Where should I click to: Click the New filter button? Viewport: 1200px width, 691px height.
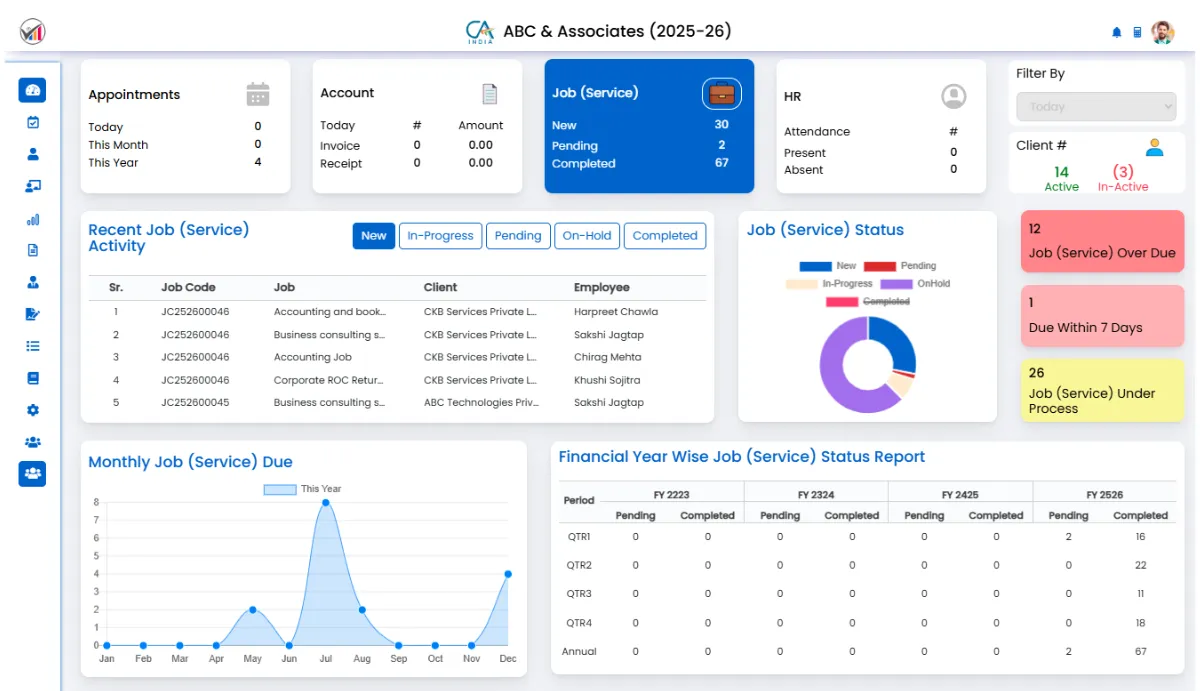[x=373, y=236]
